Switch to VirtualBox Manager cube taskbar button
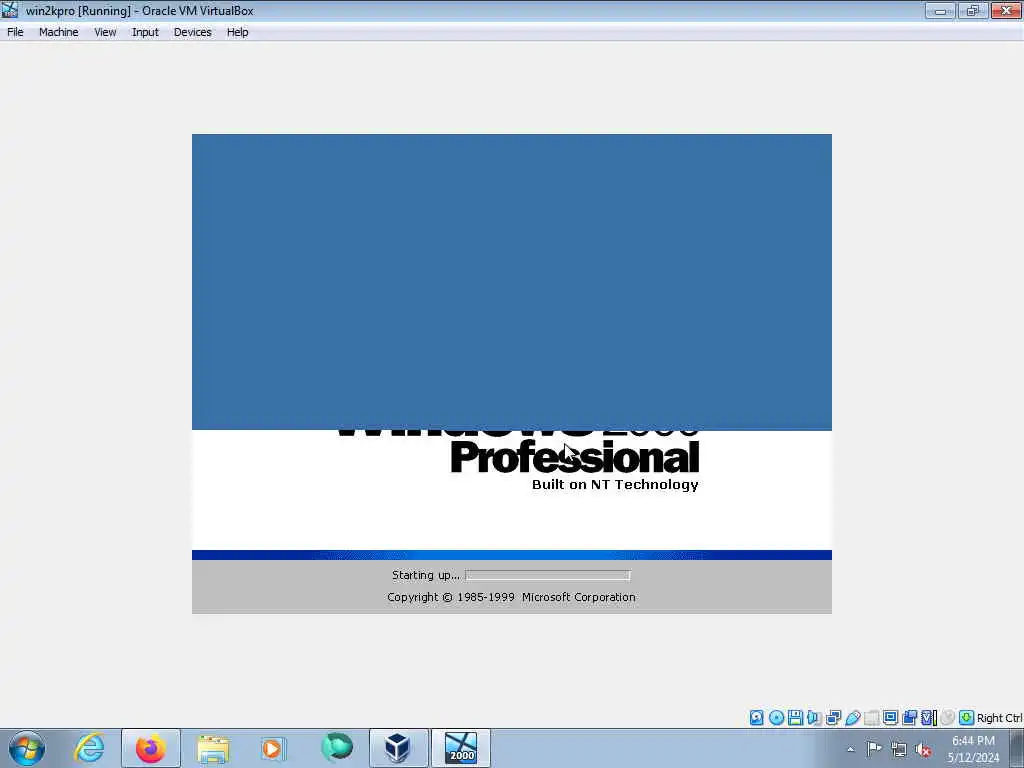The height and width of the screenshot is (768, 1024). click(x=398, y=748)
